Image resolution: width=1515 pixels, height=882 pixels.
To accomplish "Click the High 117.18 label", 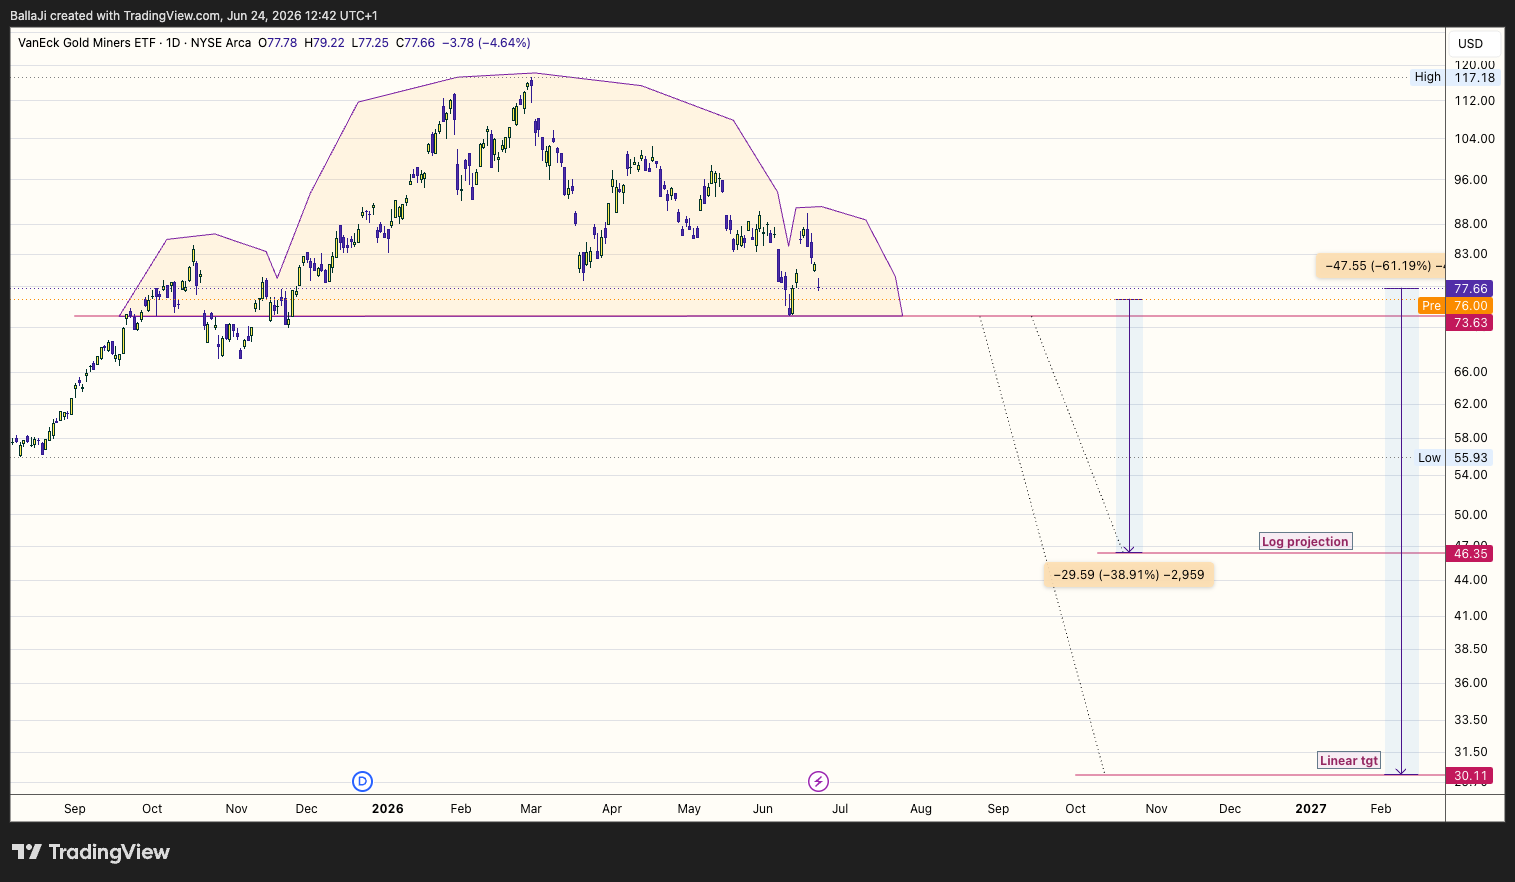I will click(x=1454, y=77).
